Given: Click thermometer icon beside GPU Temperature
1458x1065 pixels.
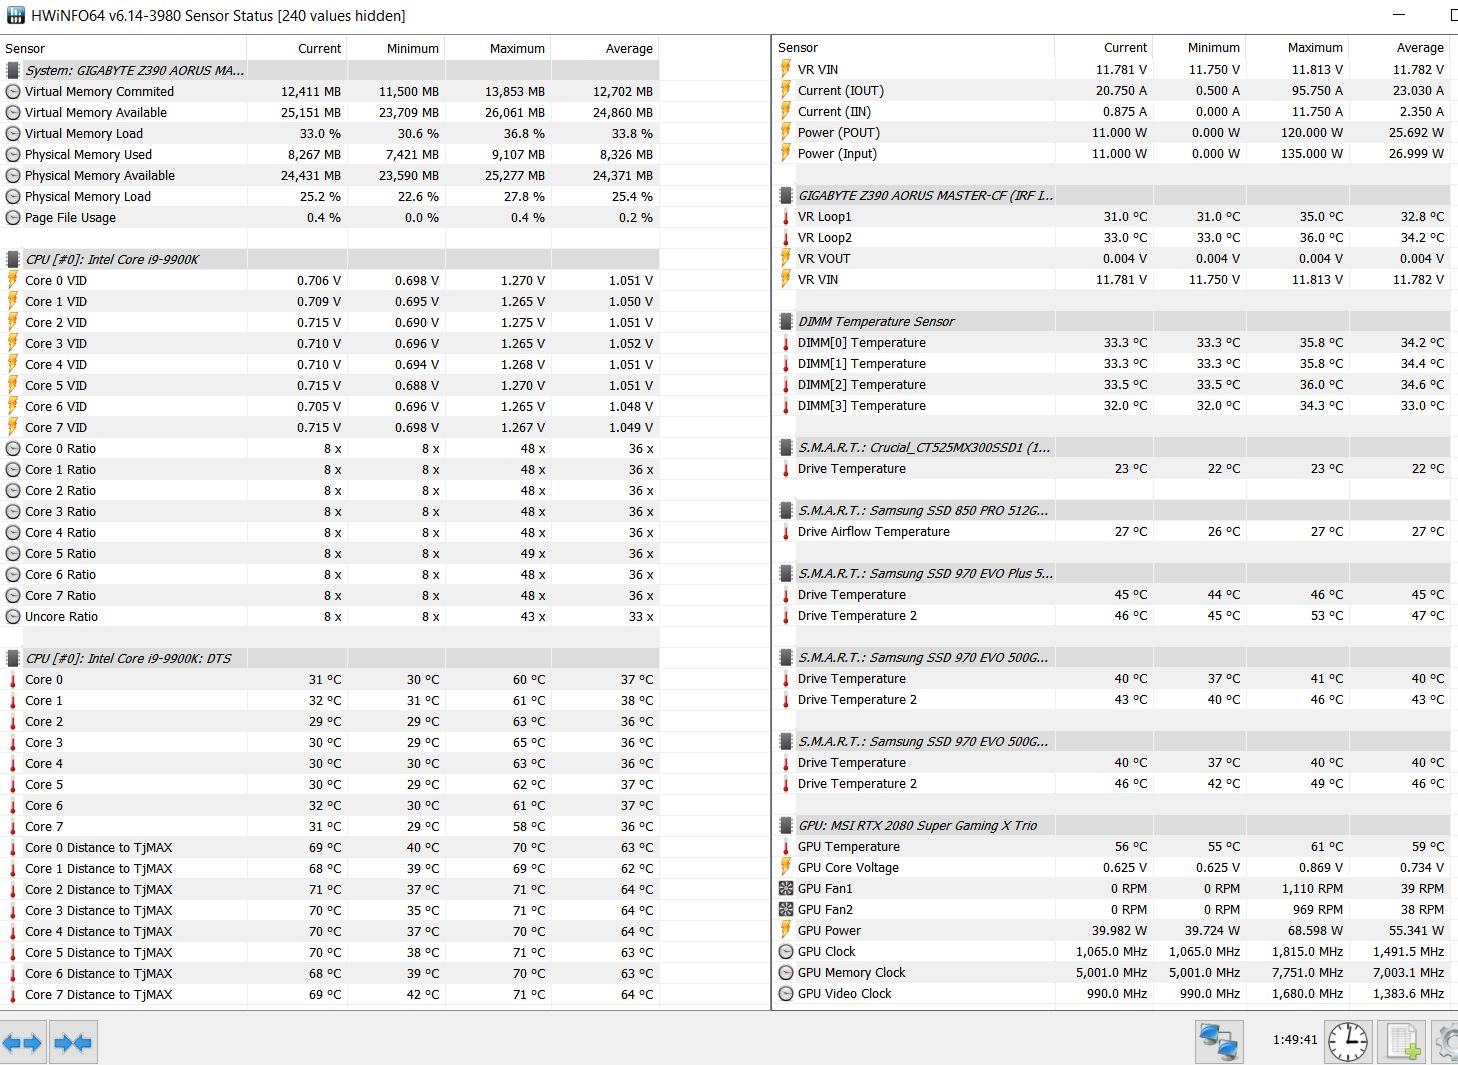Looking at the screenshot, I should (786, 846).
